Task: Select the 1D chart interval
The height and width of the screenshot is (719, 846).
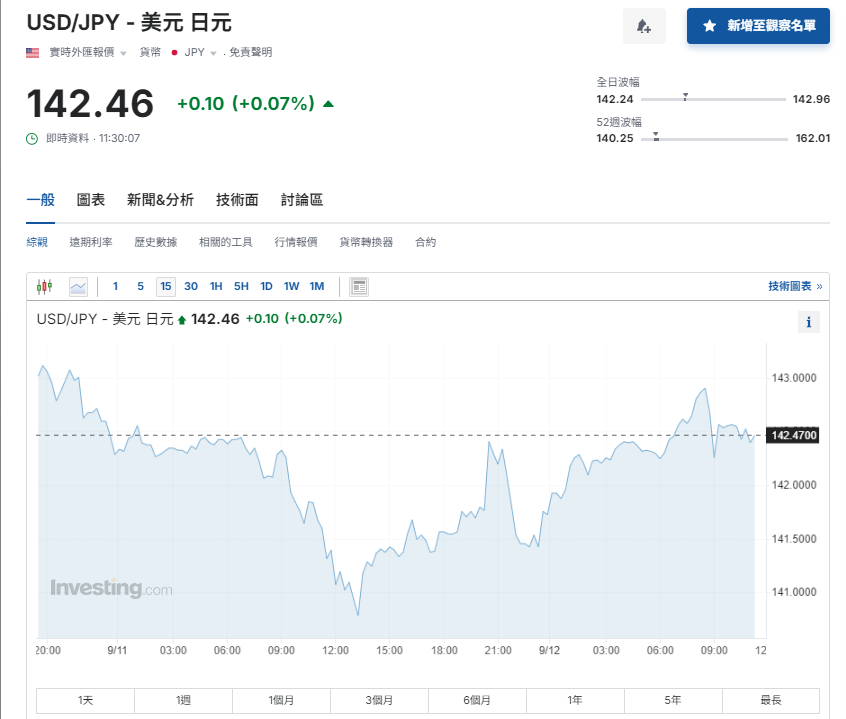Action: (266, 287)
